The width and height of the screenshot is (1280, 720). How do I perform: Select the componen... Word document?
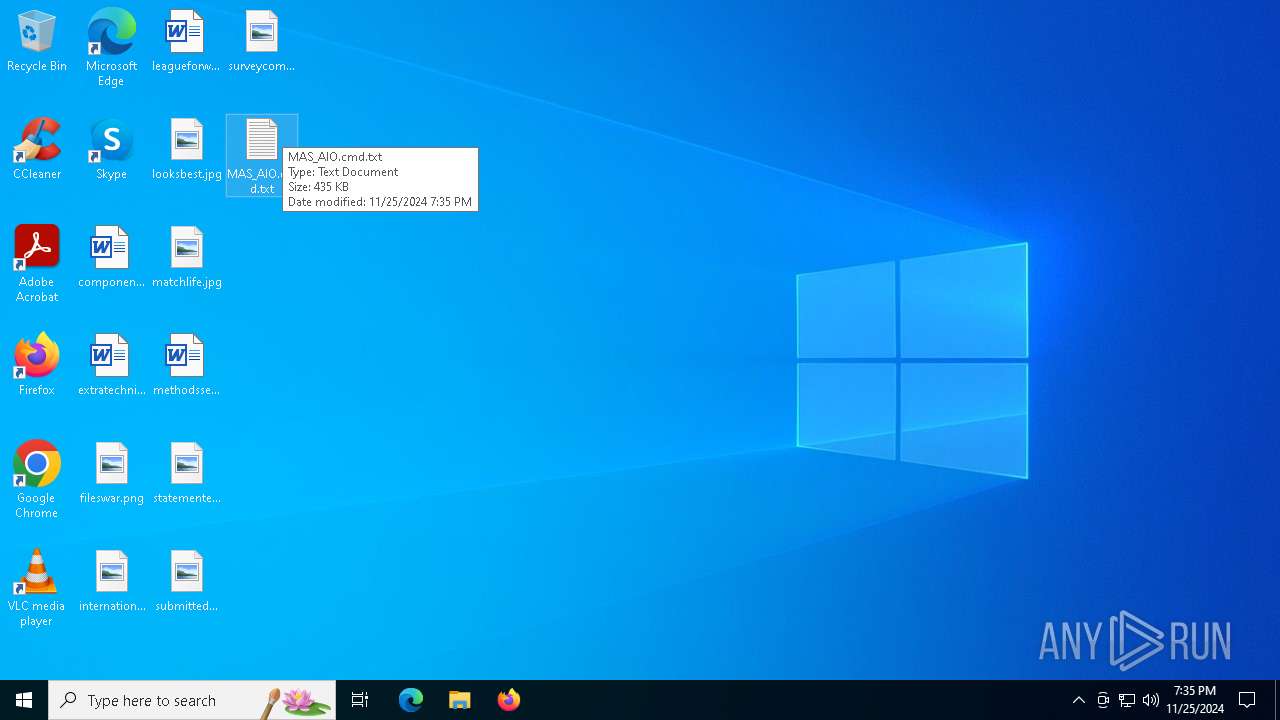[x=111, y=258]
